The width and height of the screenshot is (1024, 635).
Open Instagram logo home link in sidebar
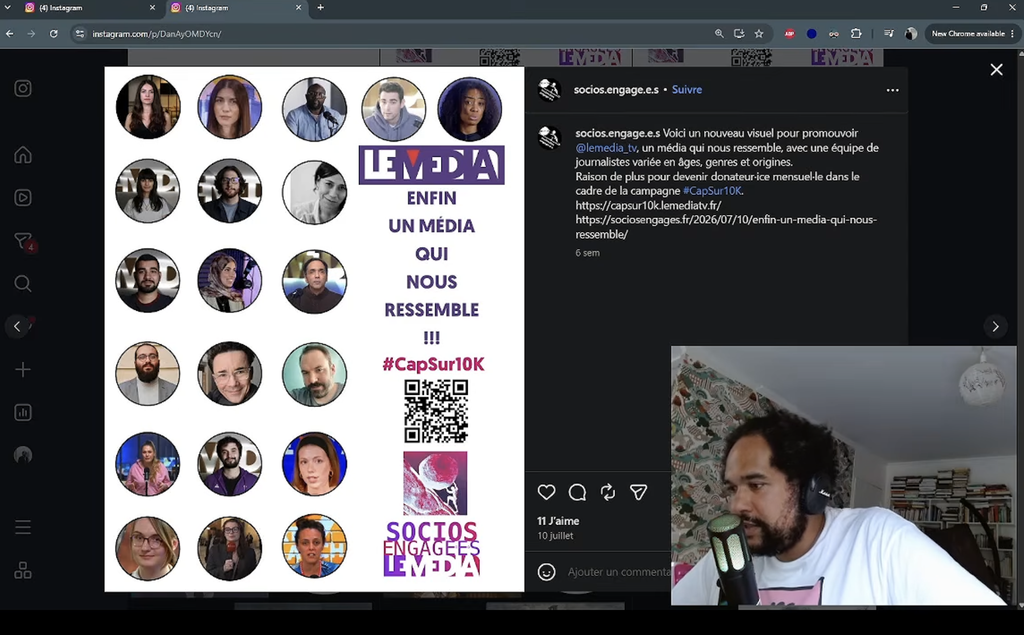pyautogui.click(x=23, y=88)
